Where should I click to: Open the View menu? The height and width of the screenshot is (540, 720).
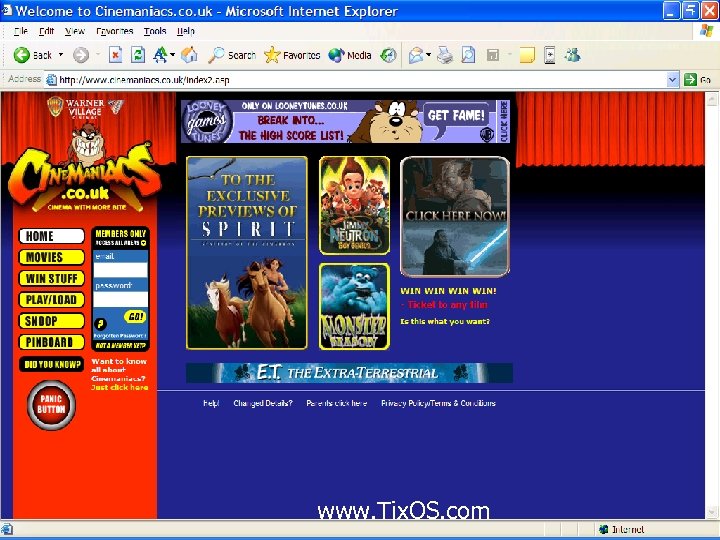point(74,31)
